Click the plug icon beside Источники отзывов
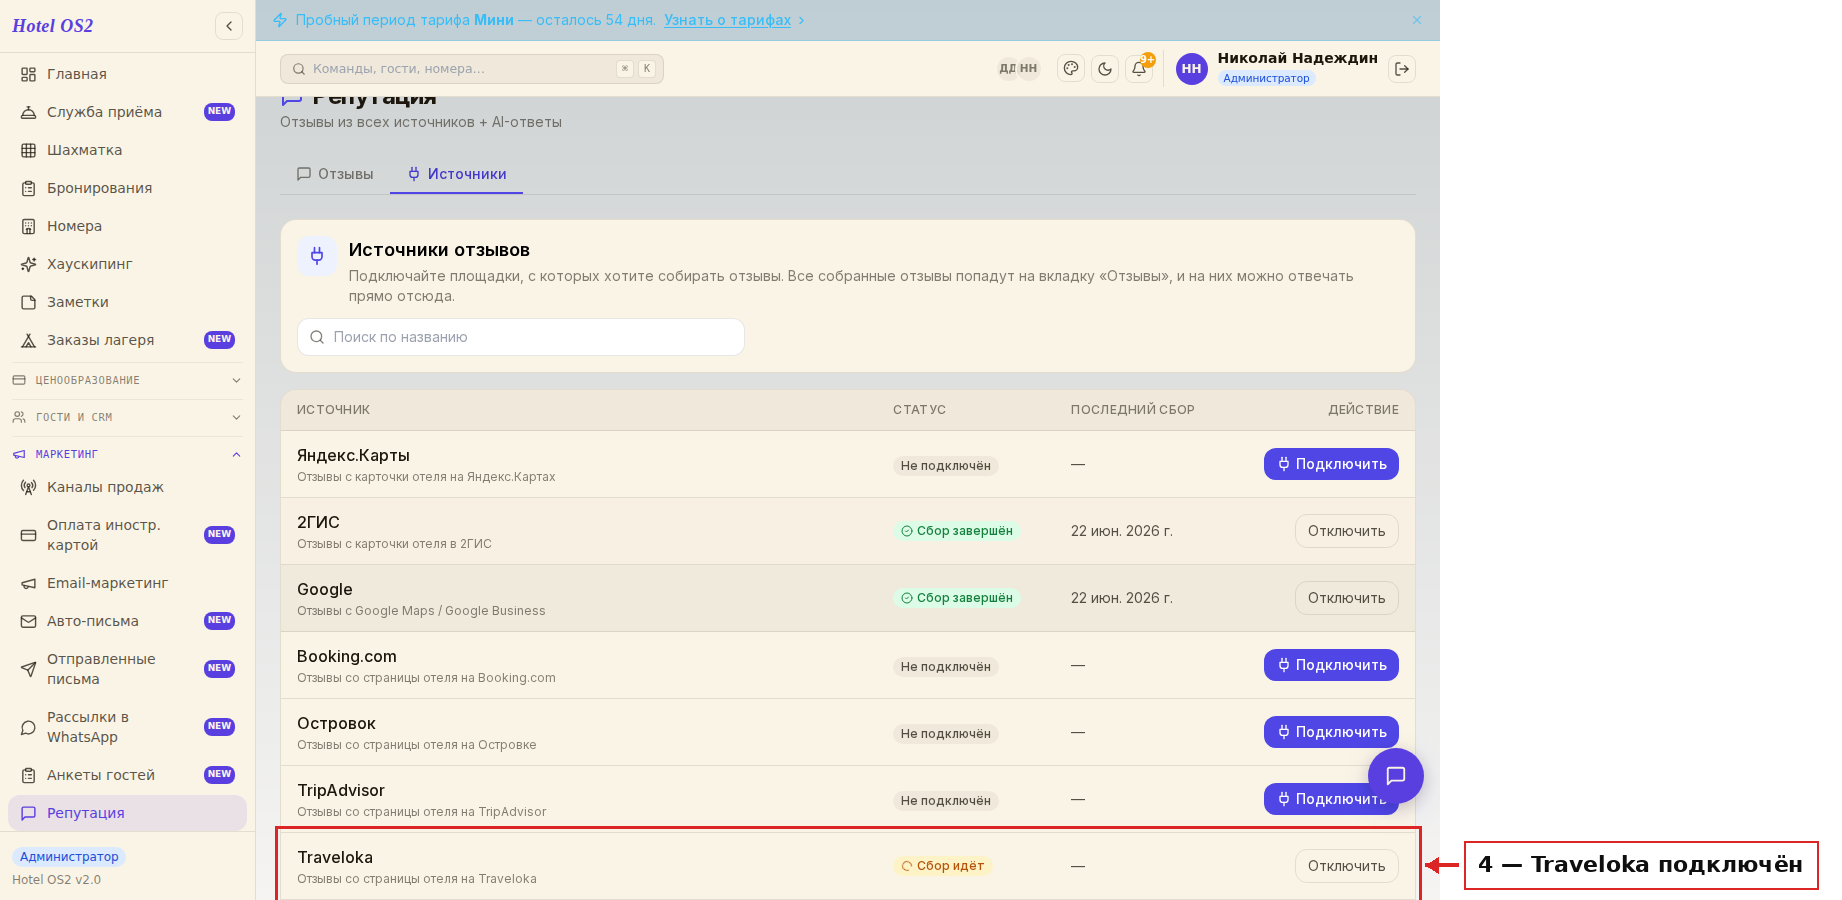1842x900 pixels. (x=317, y=256)
